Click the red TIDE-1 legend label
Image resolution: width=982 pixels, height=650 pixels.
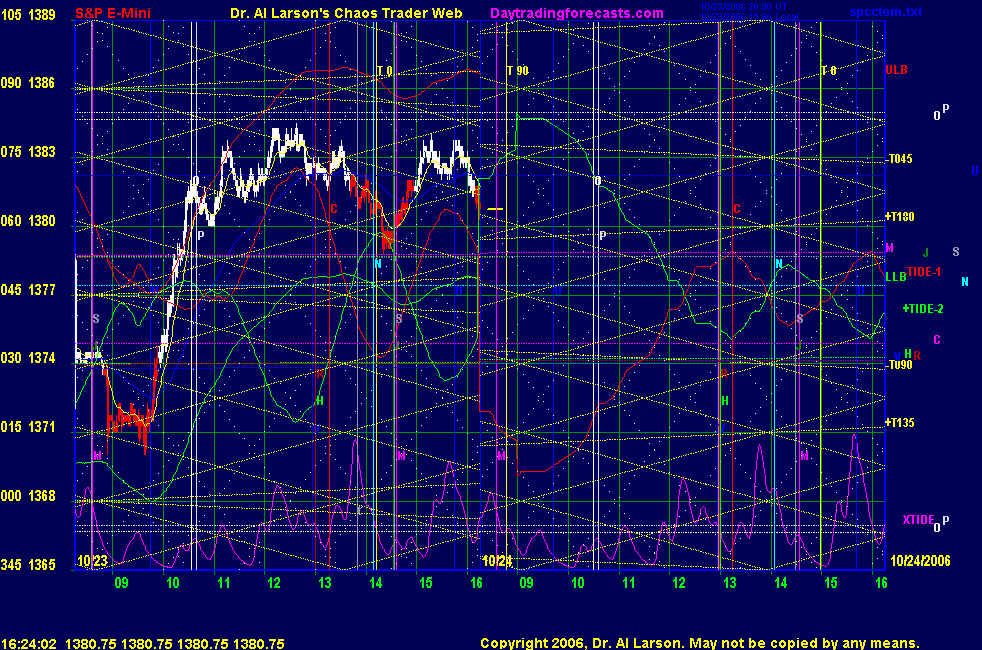pyautogui.click(x=924, y=272)
